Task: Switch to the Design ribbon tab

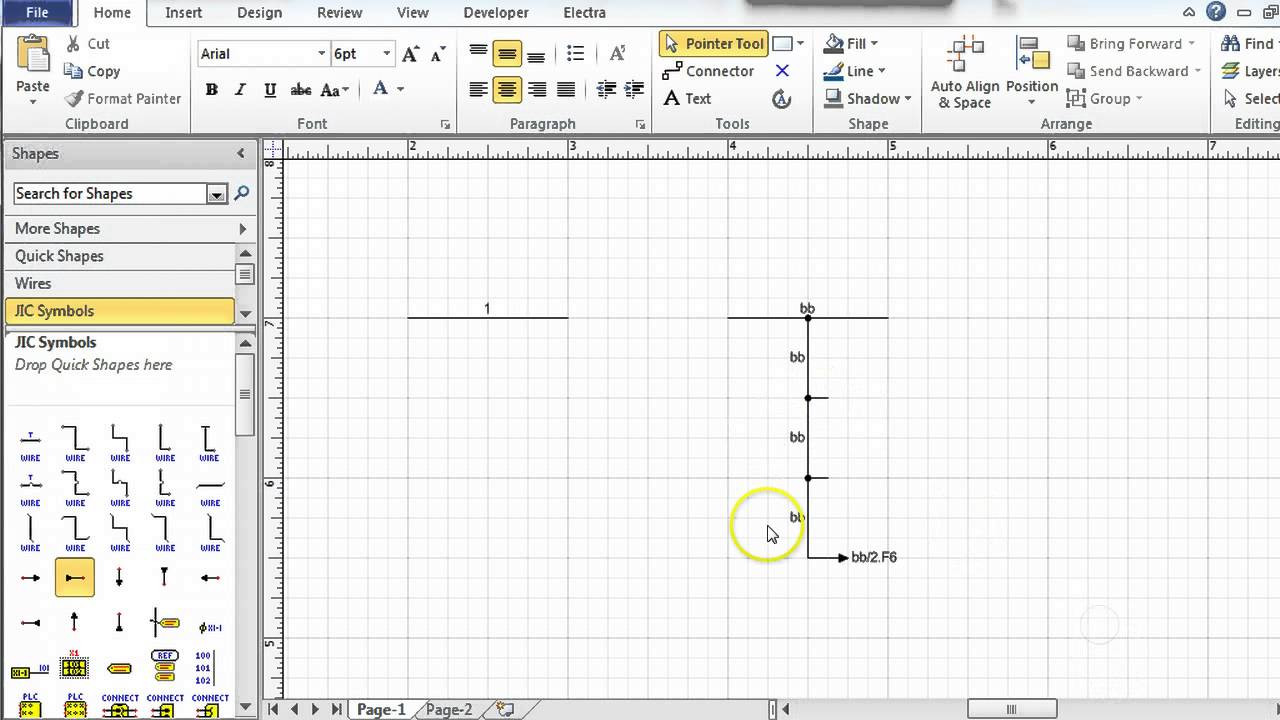Action: [x=259, y=13]
